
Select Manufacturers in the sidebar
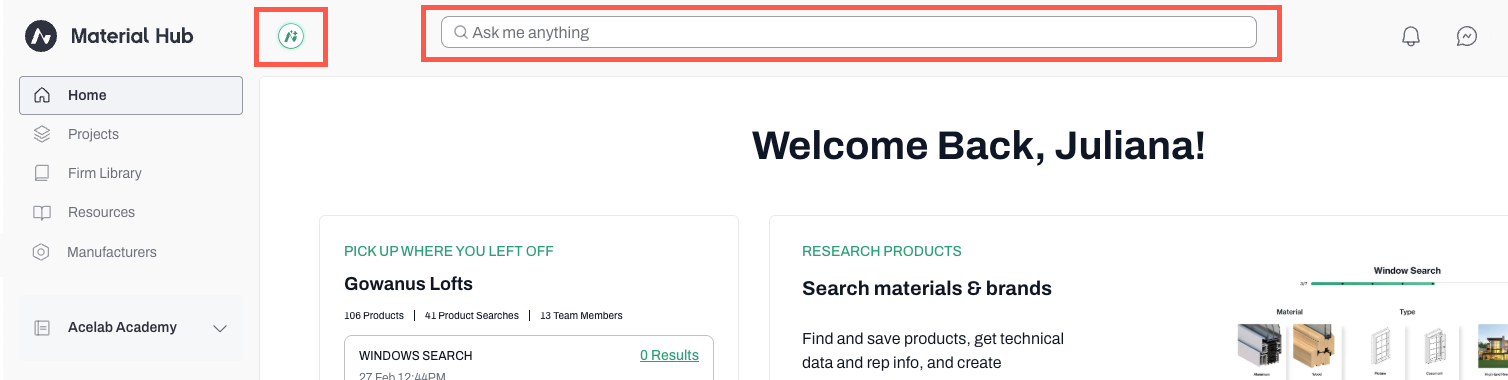[x=131, y=252]
